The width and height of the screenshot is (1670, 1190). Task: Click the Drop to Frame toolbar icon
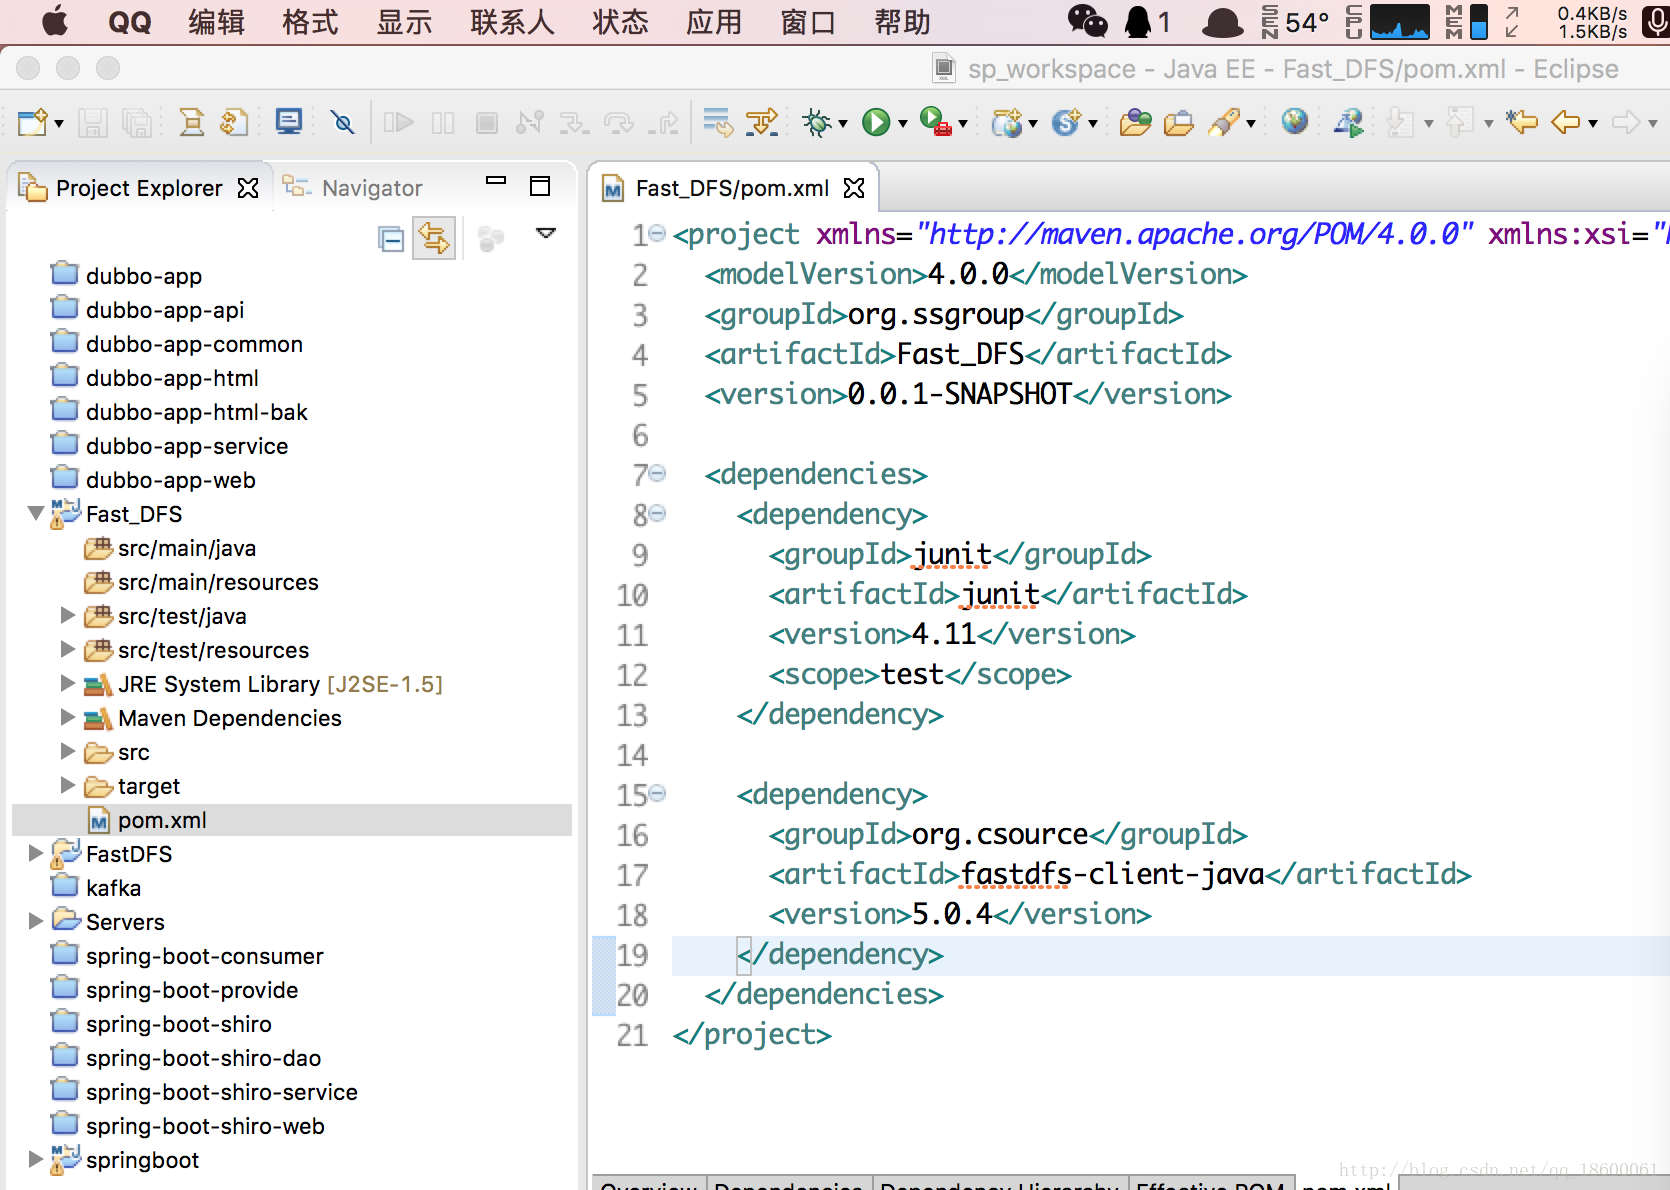tap(717, 122)
